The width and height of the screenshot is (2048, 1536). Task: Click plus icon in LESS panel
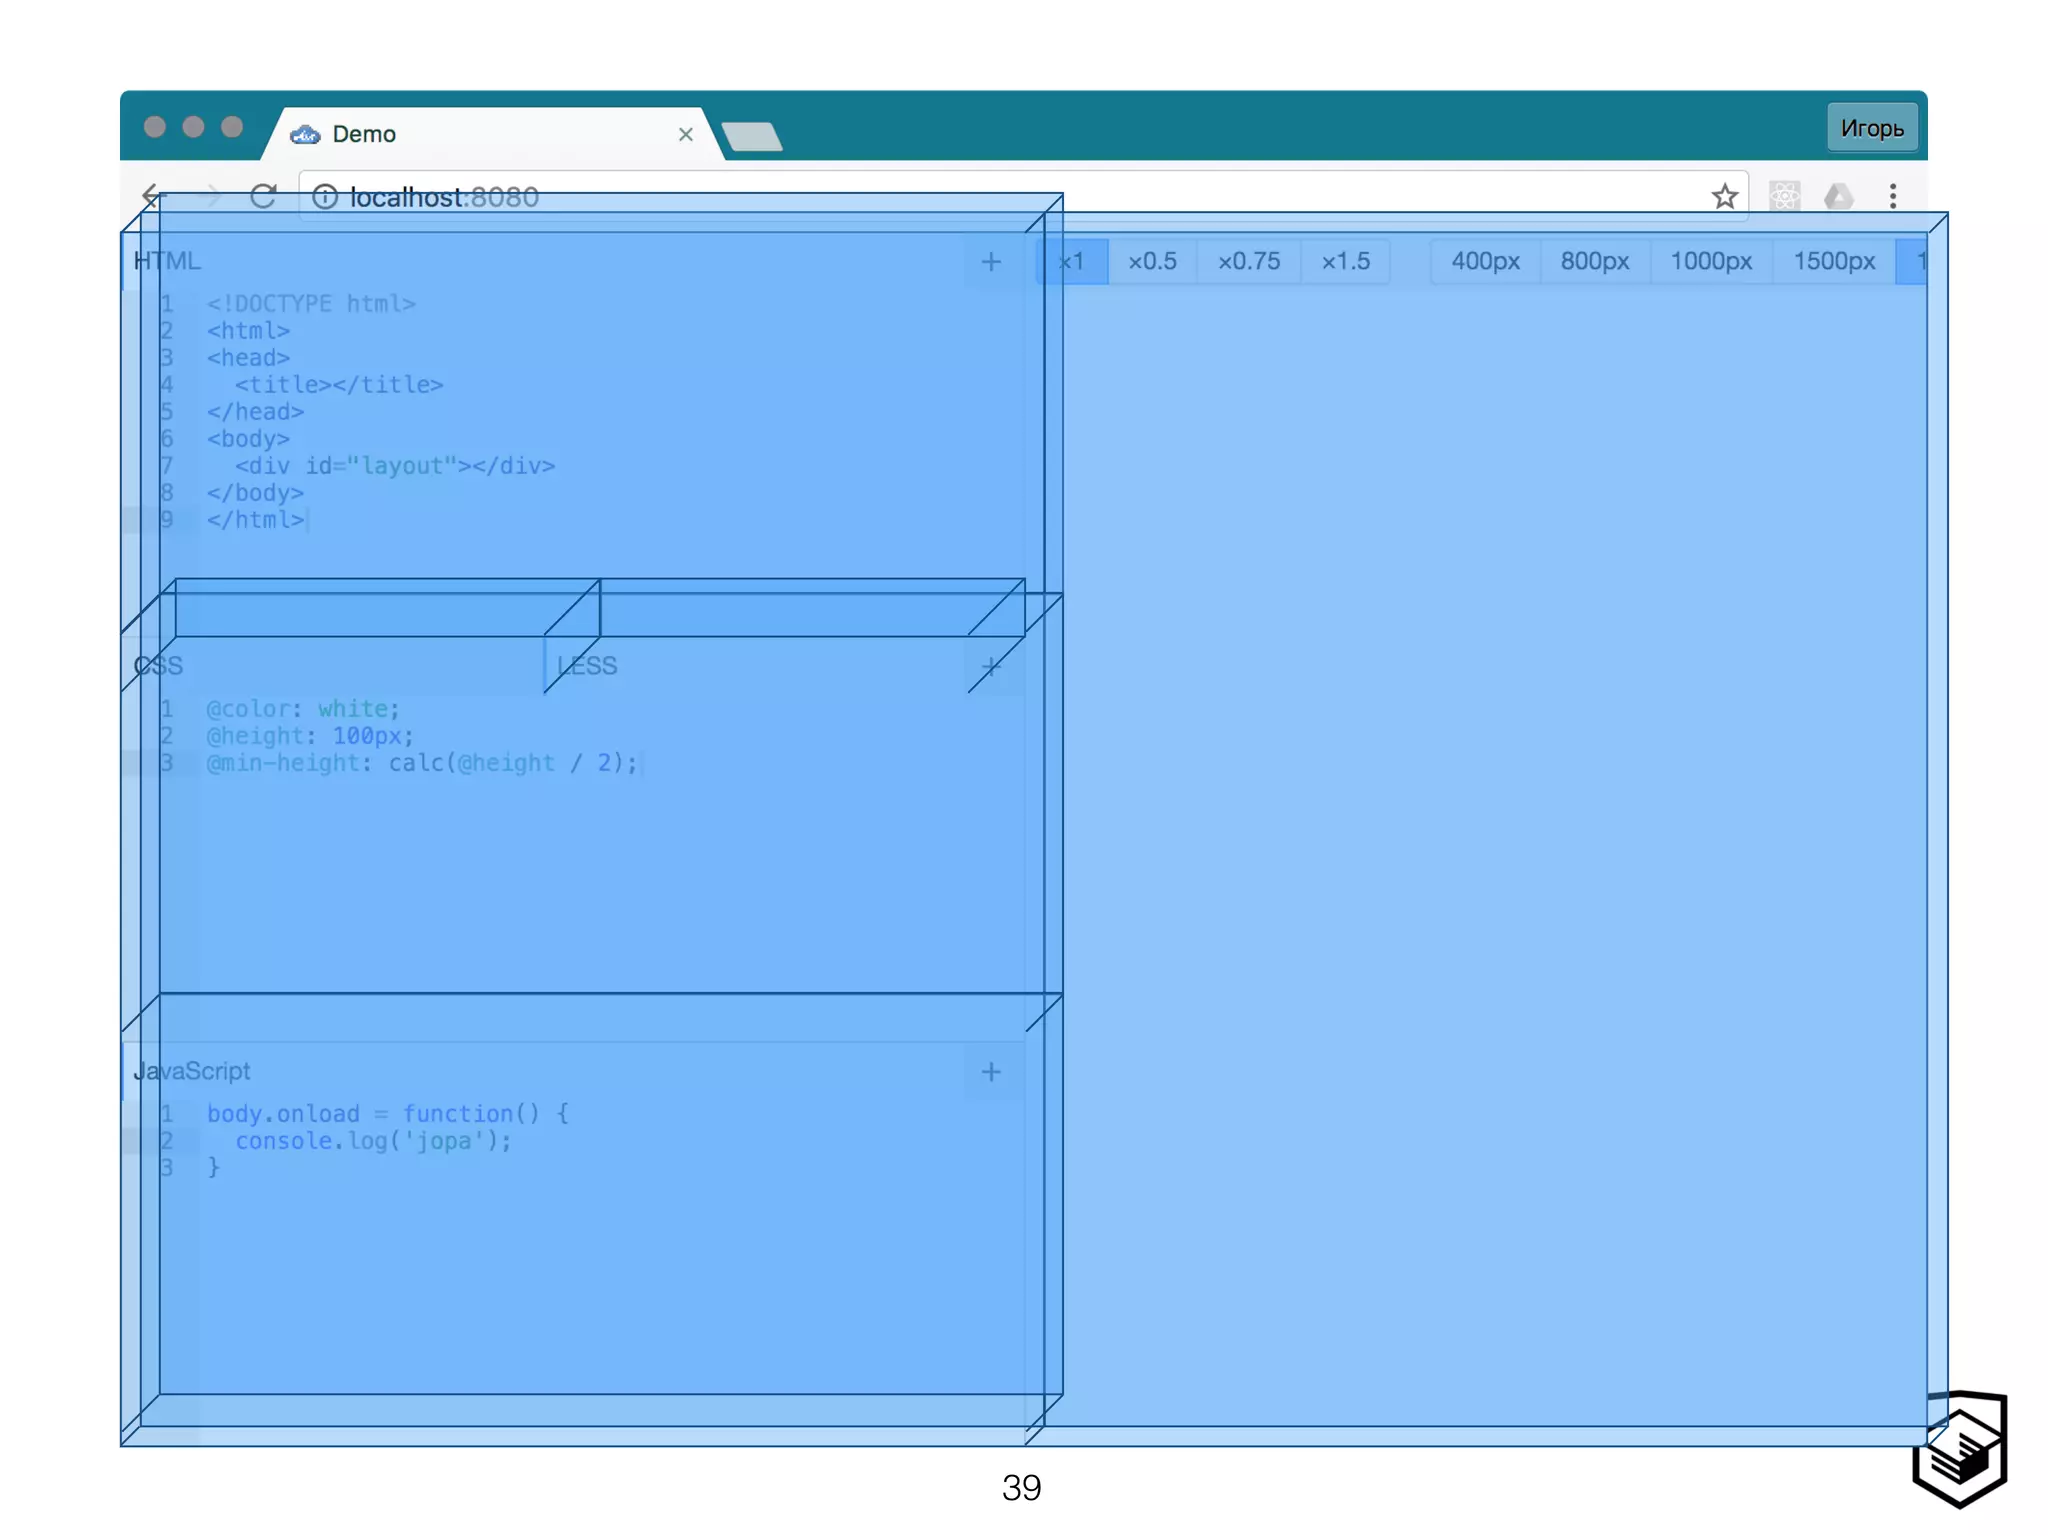(990, 667)
